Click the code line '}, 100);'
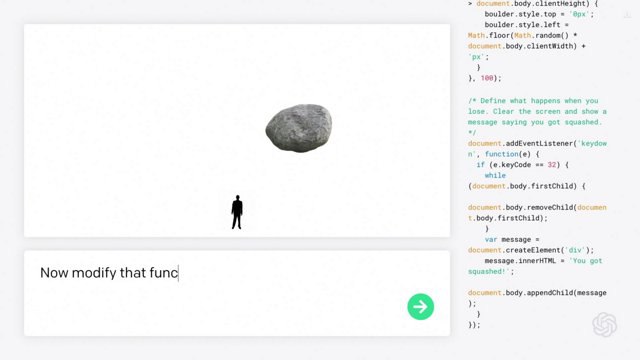Image resolution: width=640 pixels, height=360 pixels. 484,78
